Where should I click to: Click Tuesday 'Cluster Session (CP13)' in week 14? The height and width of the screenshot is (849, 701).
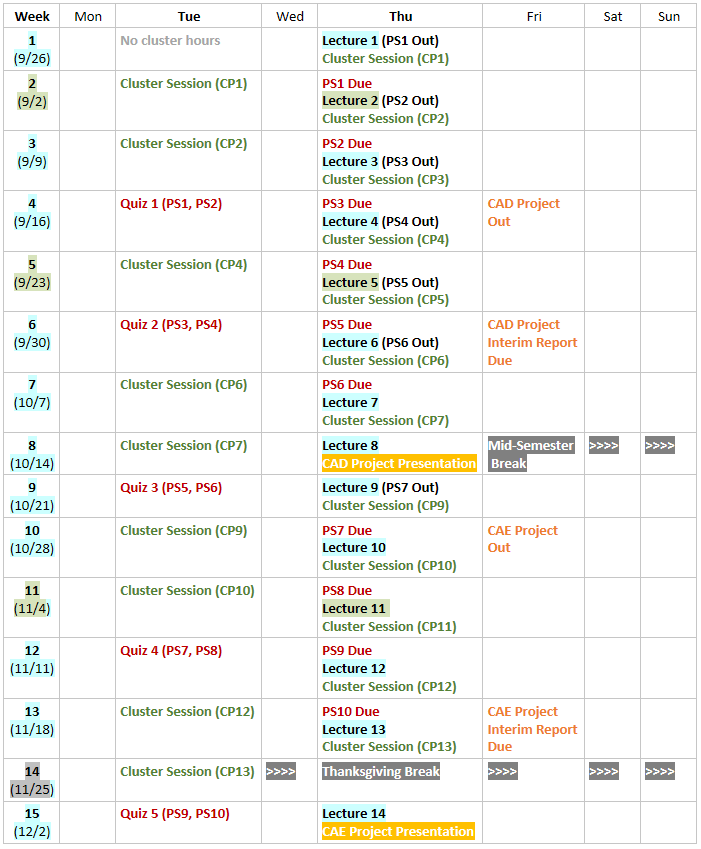point(187,771)
